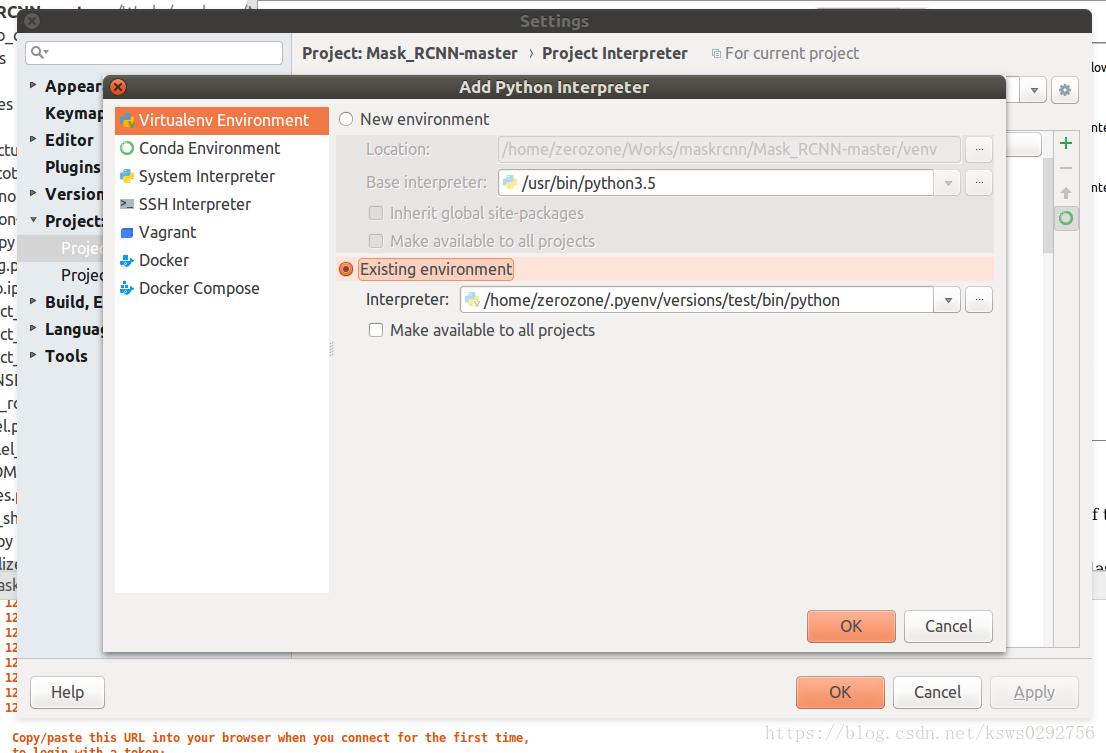This screenshot has height=753, width=1106.
Task: Enable Make available to all projects under Existing environment
Action: pos(376,330)
